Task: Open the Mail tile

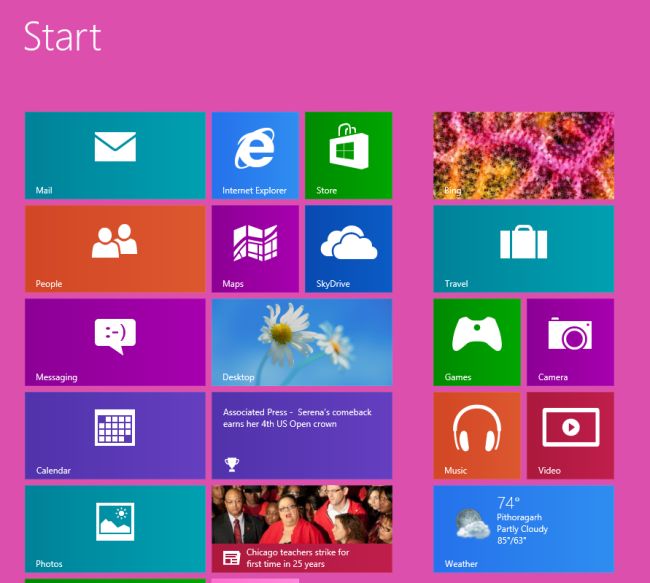Action: coord(115,155)
